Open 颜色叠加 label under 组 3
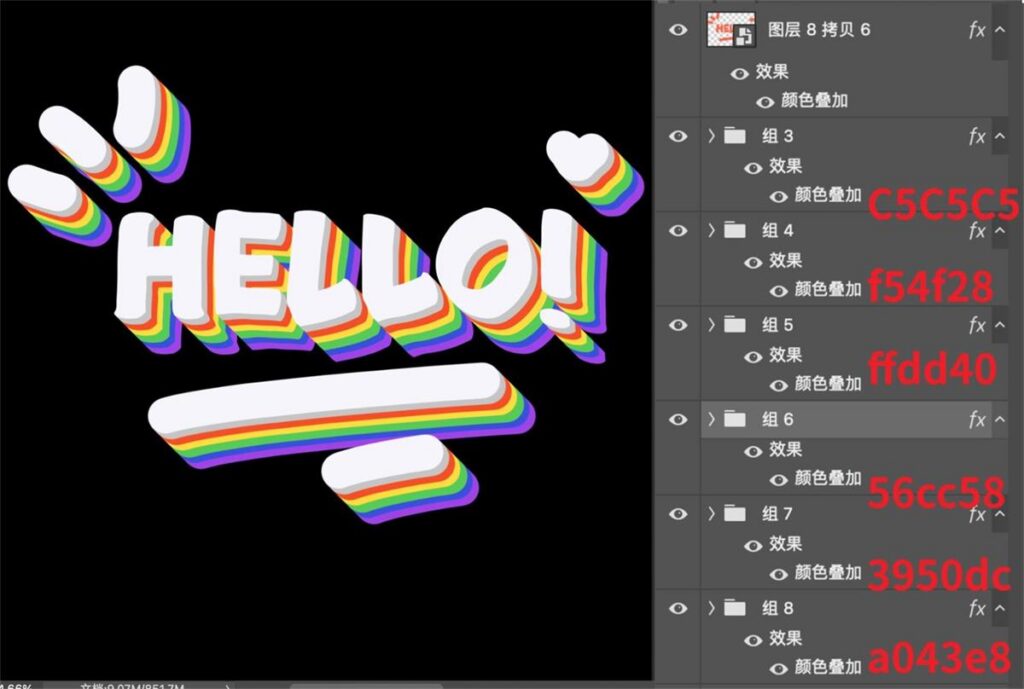 click(828, 195)
